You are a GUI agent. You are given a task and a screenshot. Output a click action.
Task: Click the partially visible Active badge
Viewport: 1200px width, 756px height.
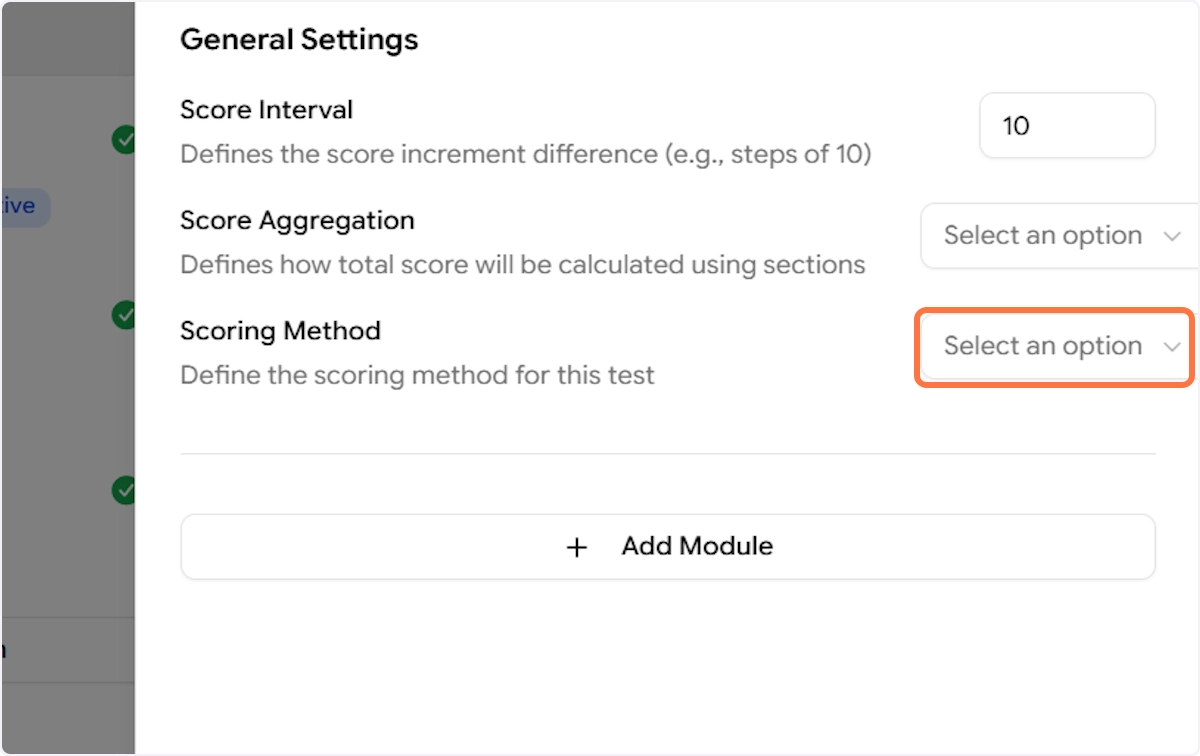point(22,206)
